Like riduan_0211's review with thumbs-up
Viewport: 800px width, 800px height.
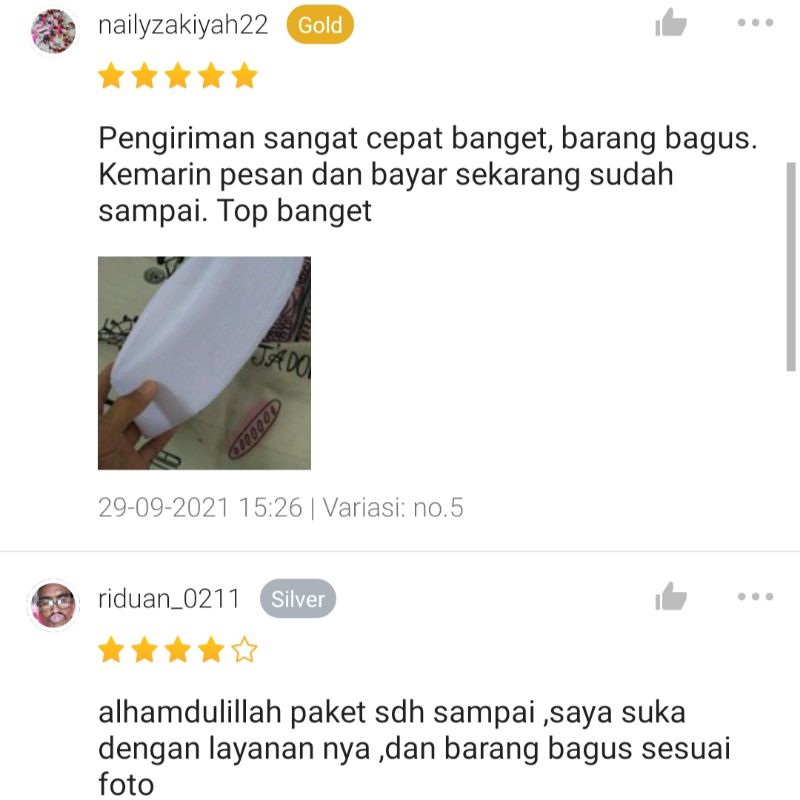click(670, 596)
